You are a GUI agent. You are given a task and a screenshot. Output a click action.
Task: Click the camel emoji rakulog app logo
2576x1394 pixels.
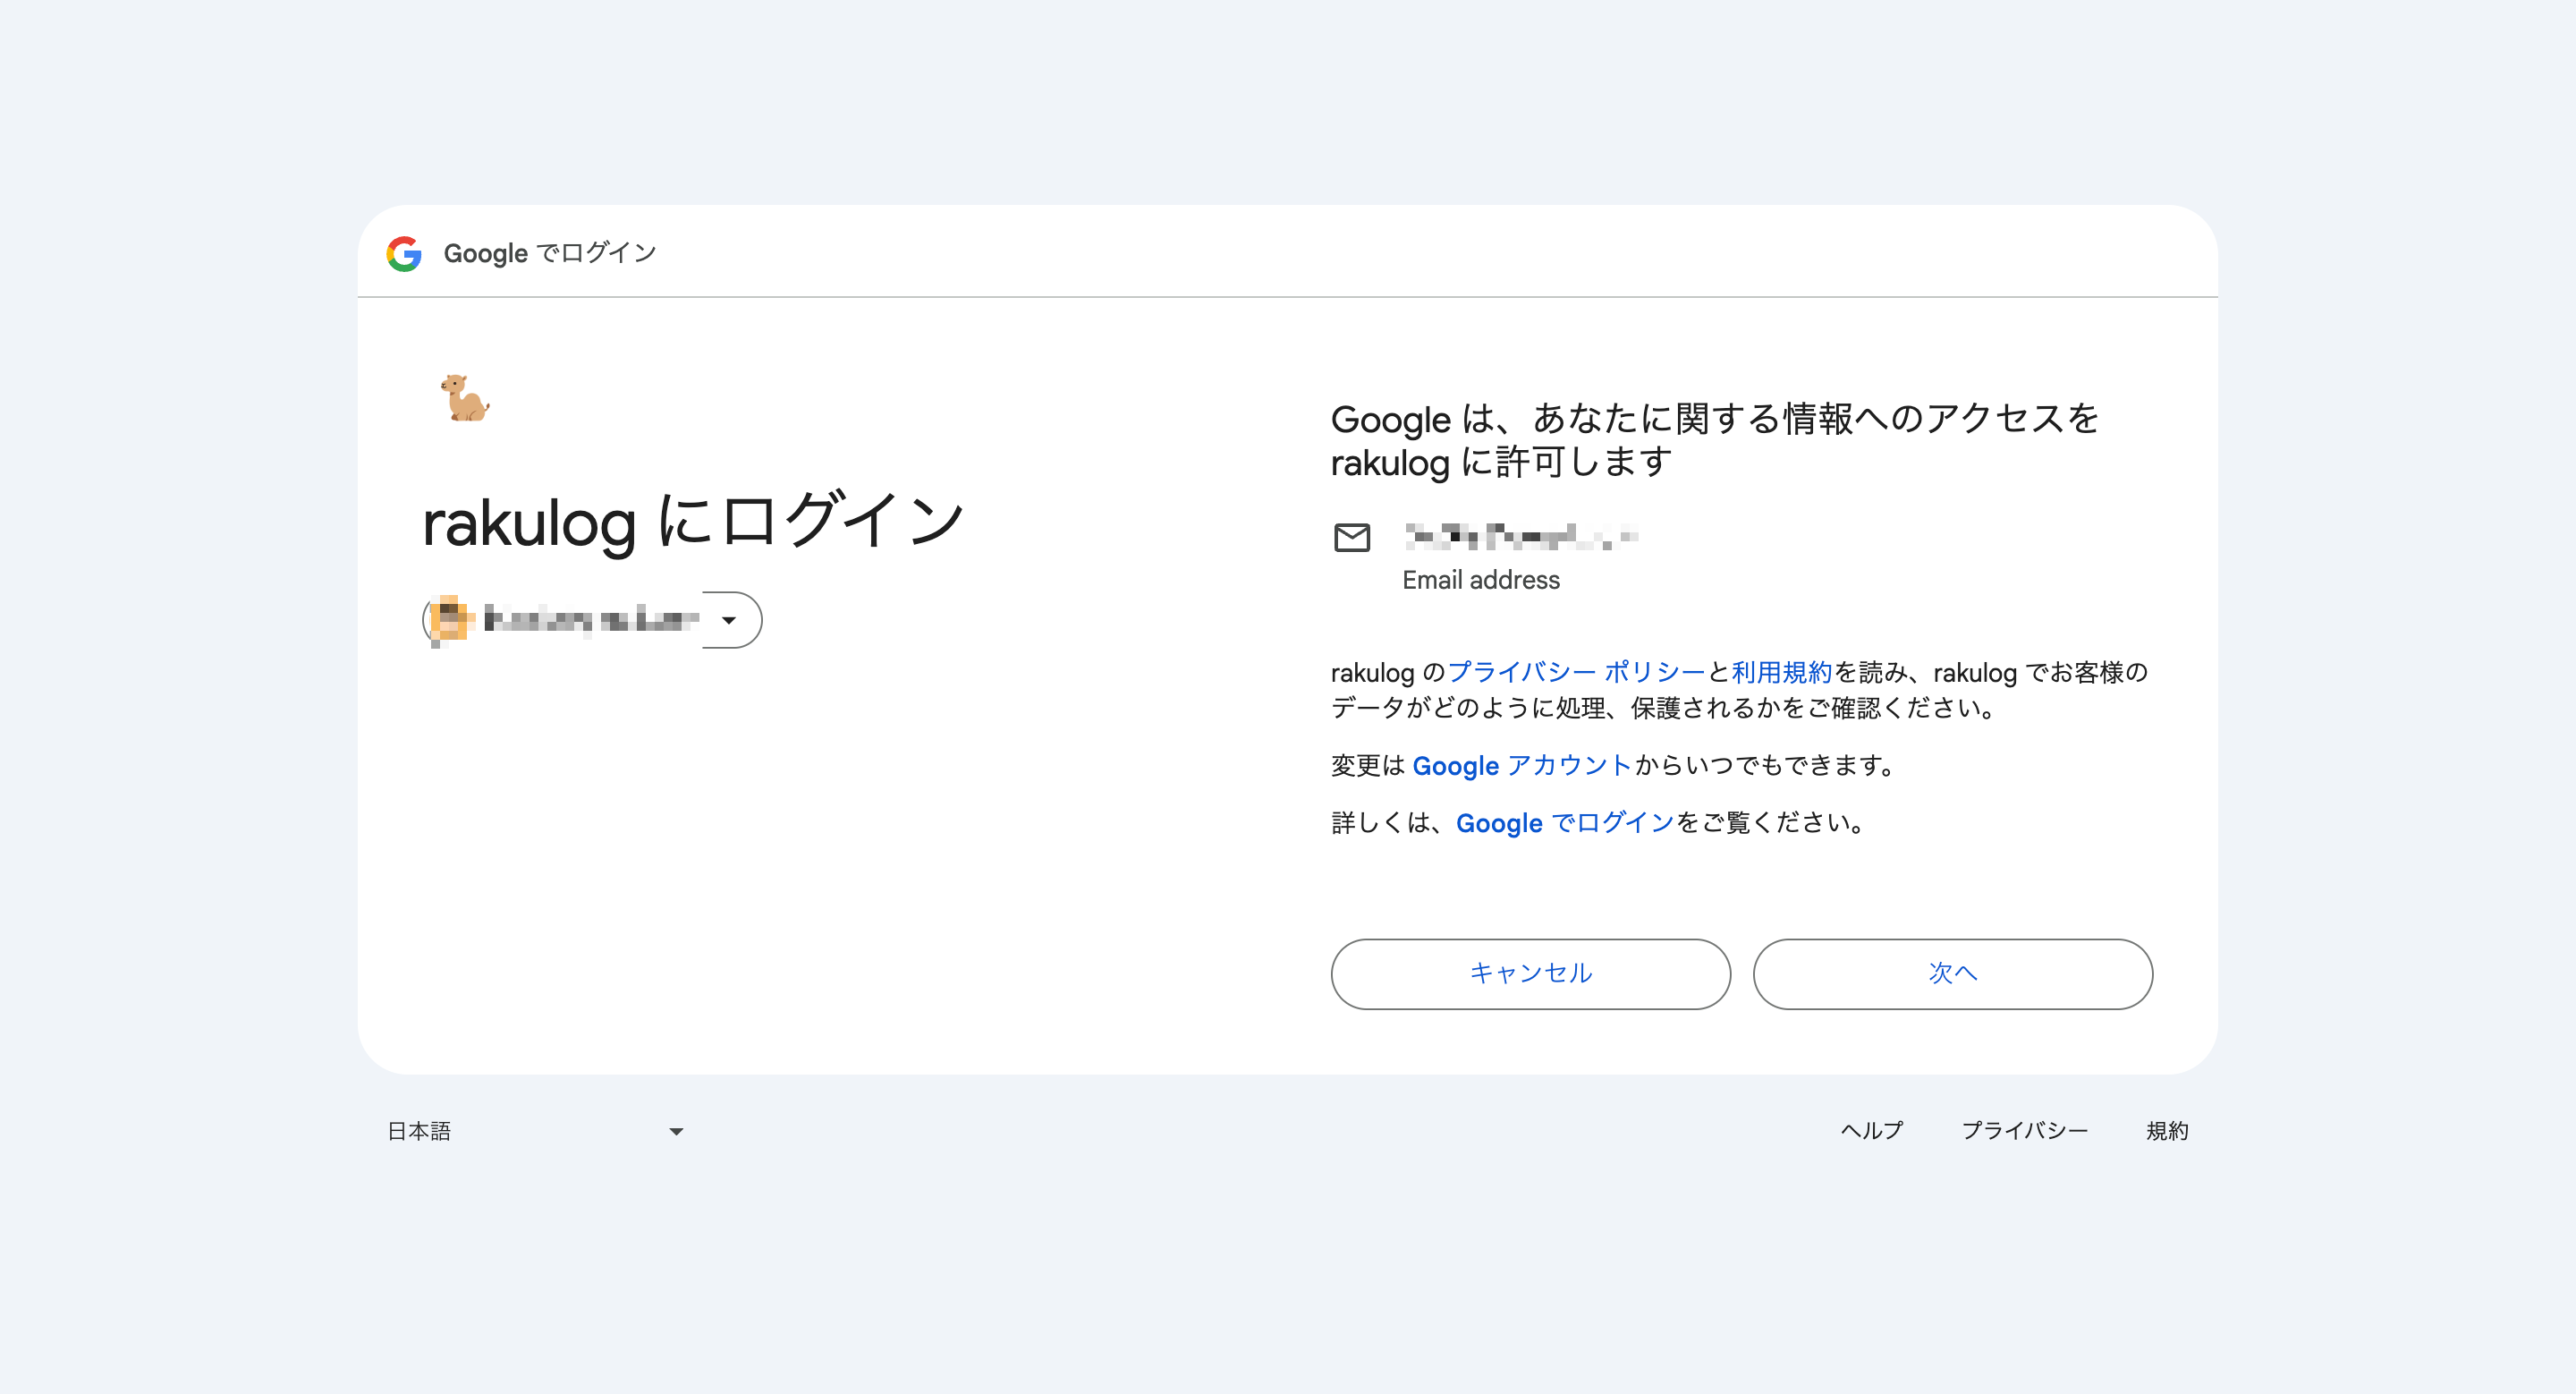click(464, 398)
